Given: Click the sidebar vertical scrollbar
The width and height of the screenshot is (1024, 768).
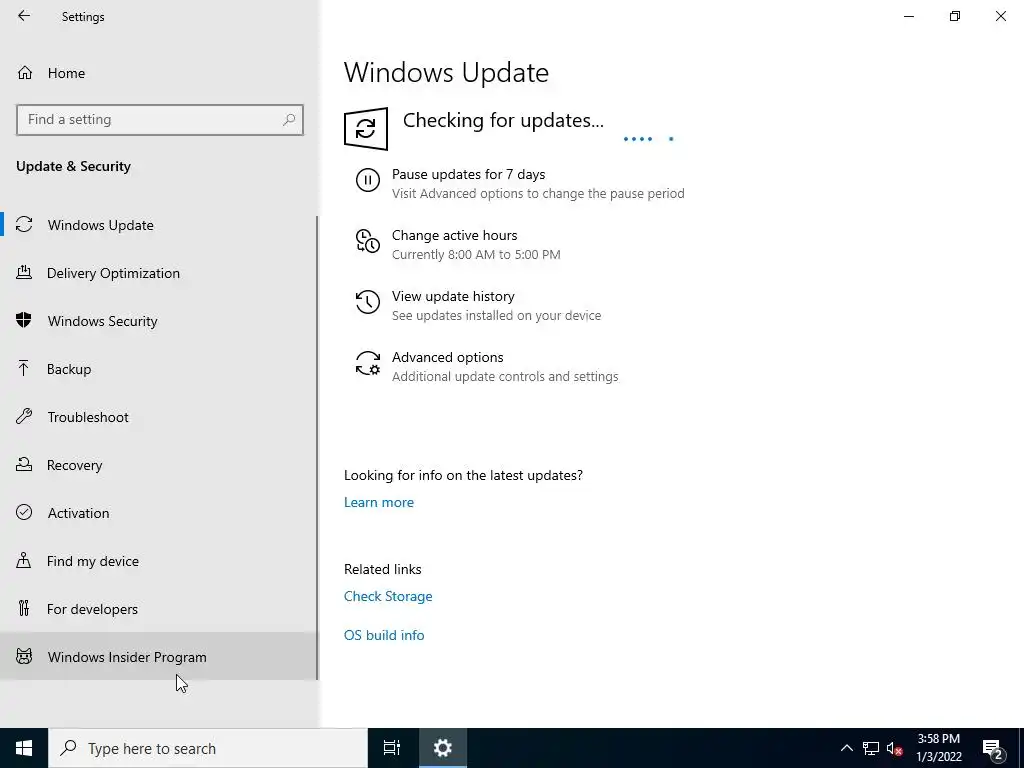Looking at the screenshot, I should click(x=317, y=448).
